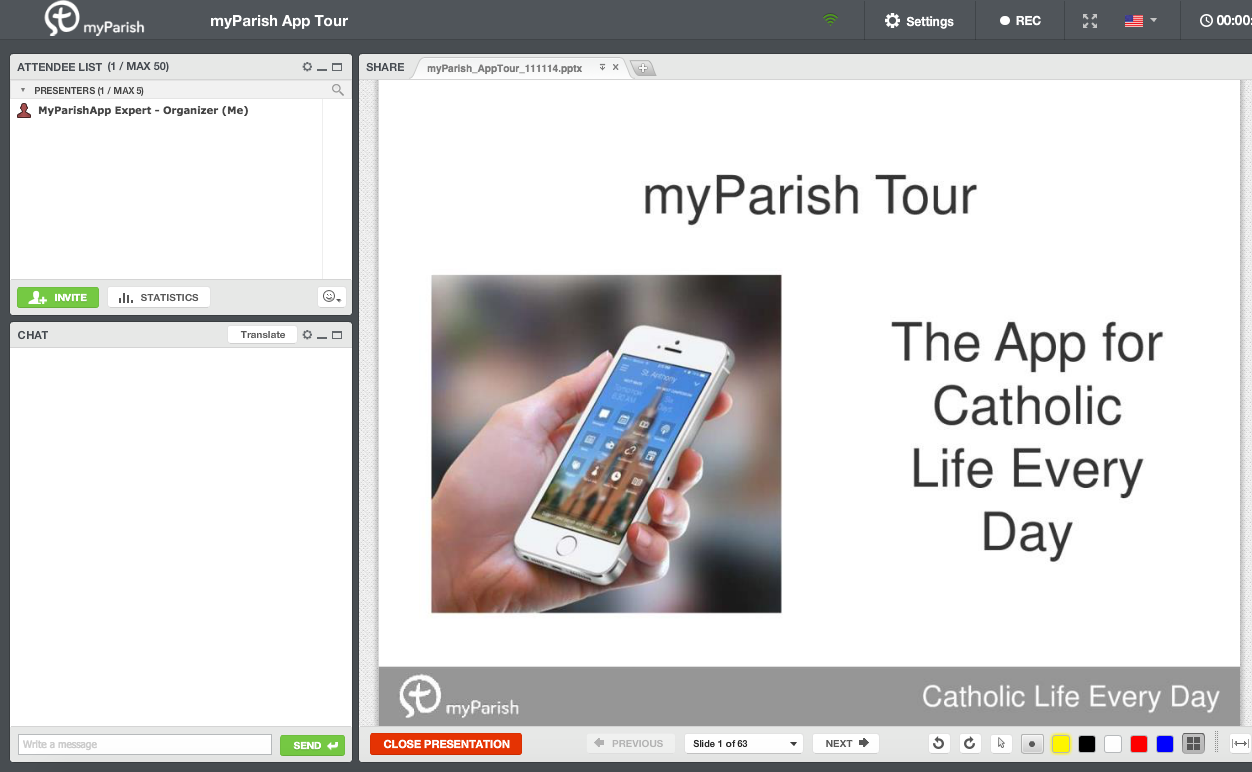Click the rotate right (redo) icon

pyautogui.click(x=969, y=743)
